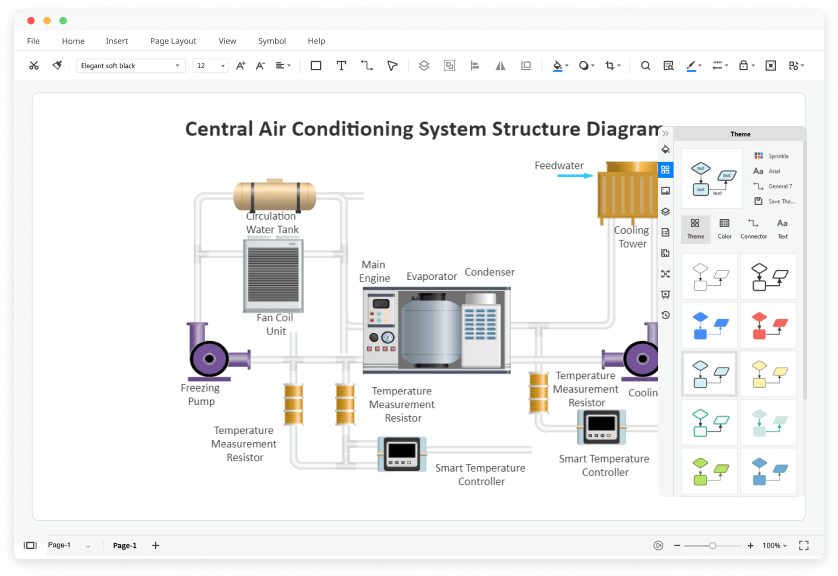The image size is (838, 576).
Task: Open the components tools dropdown at toolbar end
Action: click(796, 66)
